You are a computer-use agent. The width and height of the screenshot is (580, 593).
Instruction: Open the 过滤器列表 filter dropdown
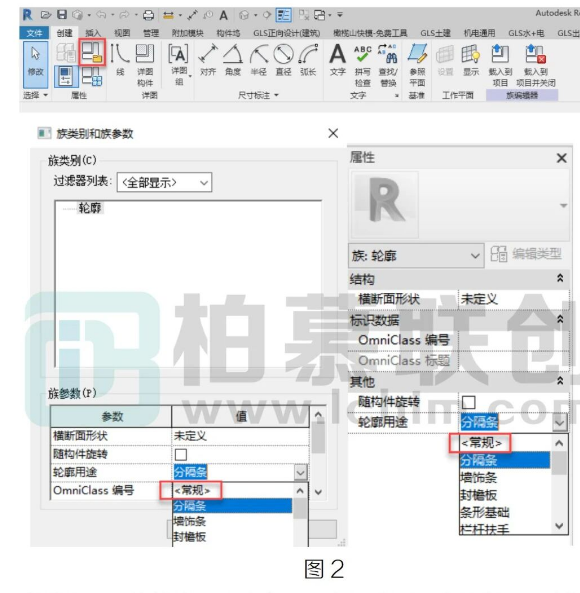tap(164, 183)
